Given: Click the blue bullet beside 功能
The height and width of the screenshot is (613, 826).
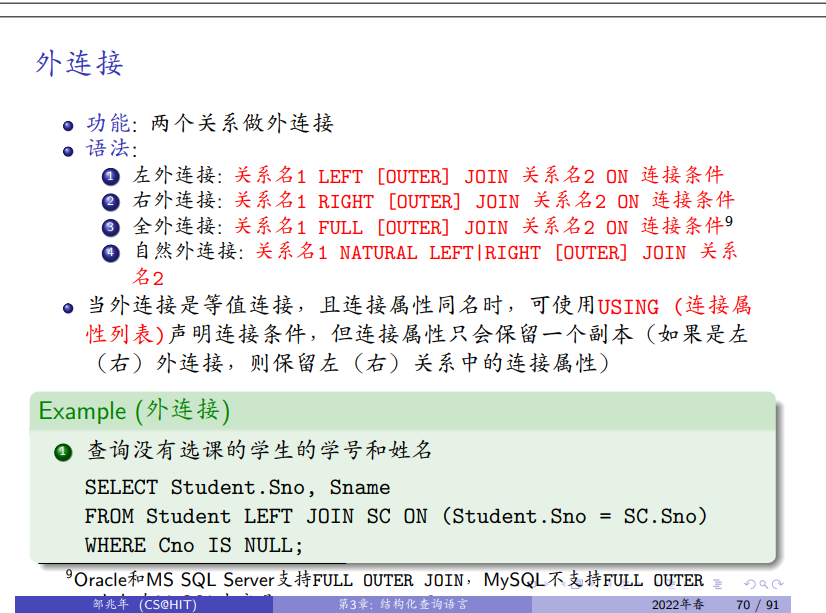Looking at the screenshot, I should point(68,126).
